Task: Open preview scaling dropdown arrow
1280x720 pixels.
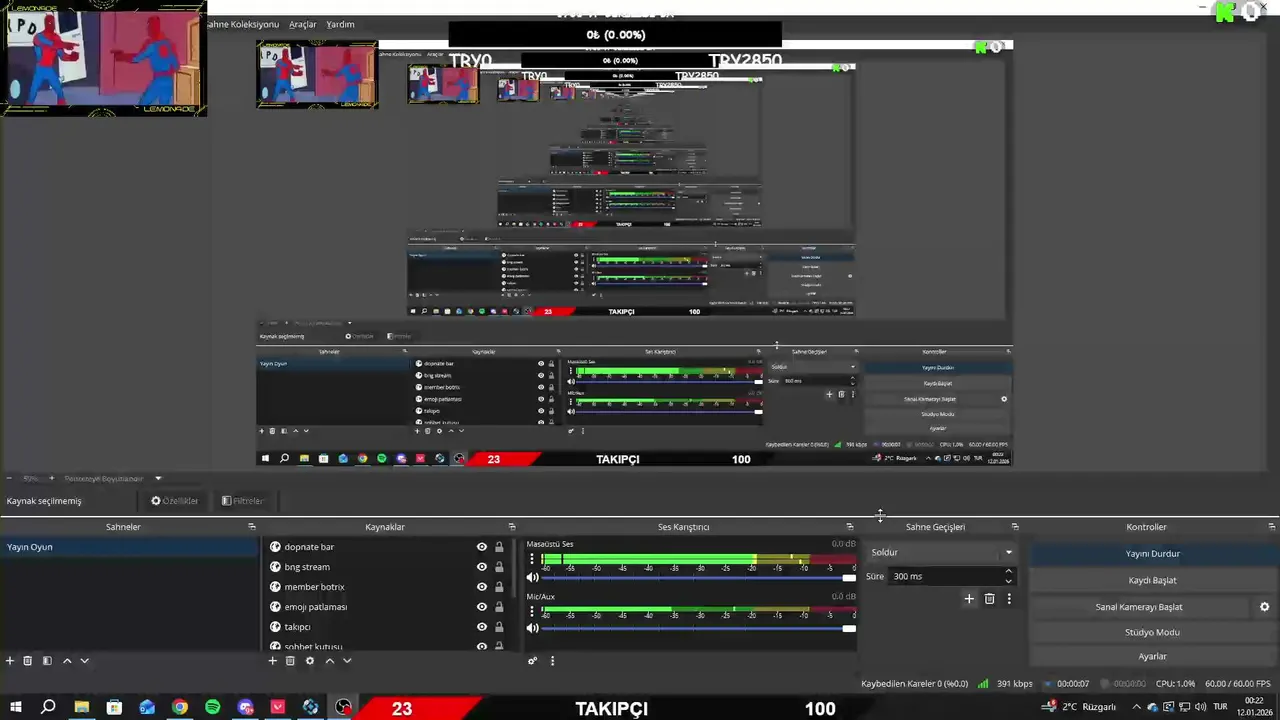Action: pyautogui.click(x=158, y=478)
